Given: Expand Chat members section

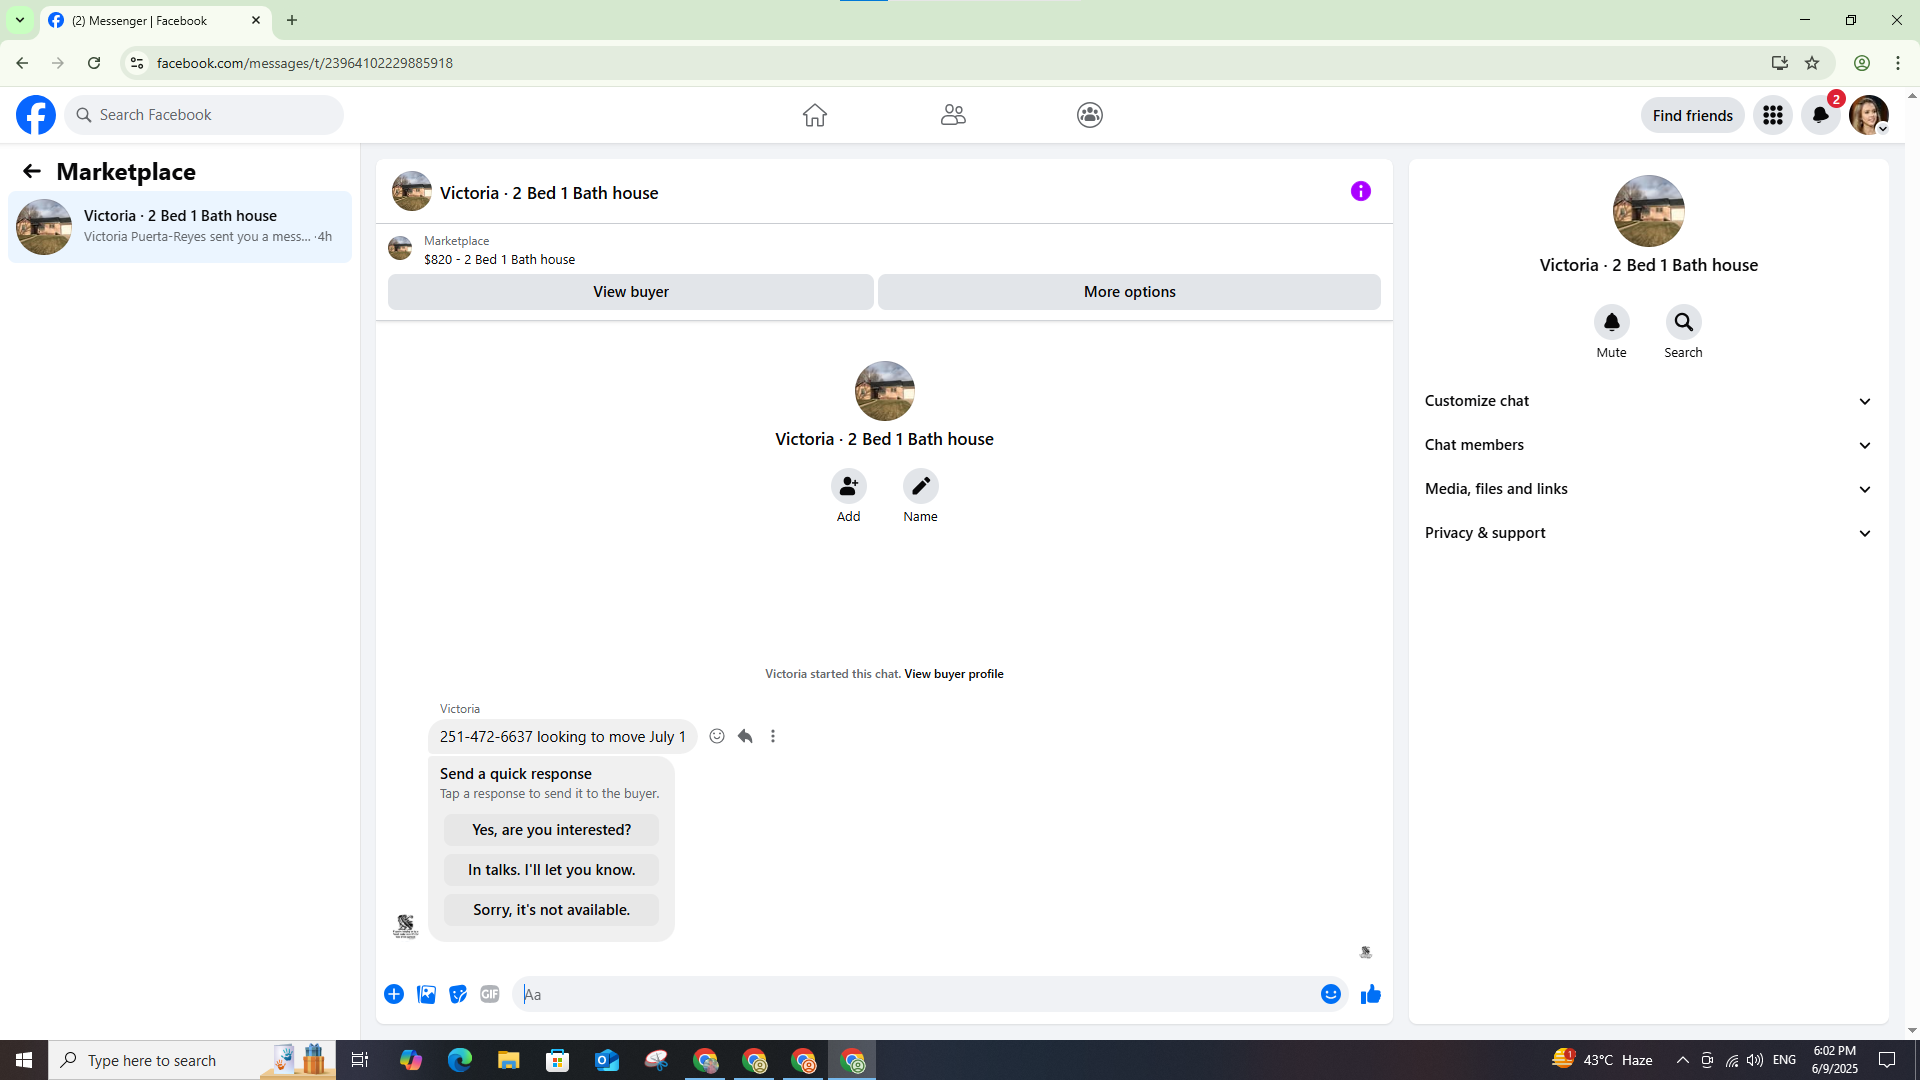Looking at the screenshot, I should coord(1649,445).
